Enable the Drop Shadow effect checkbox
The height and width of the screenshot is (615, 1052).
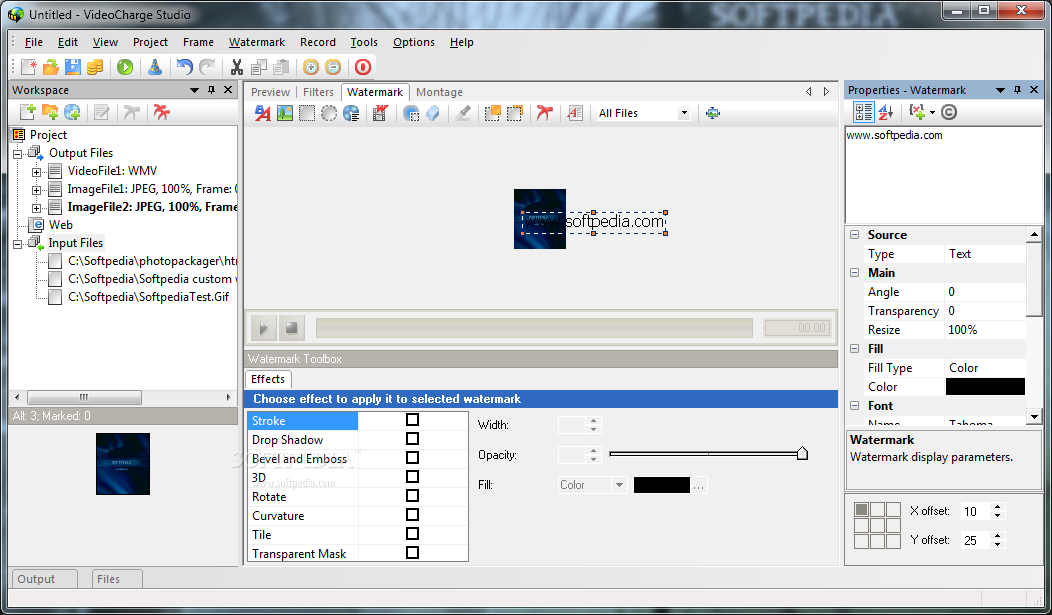click(x=413, y=439)
